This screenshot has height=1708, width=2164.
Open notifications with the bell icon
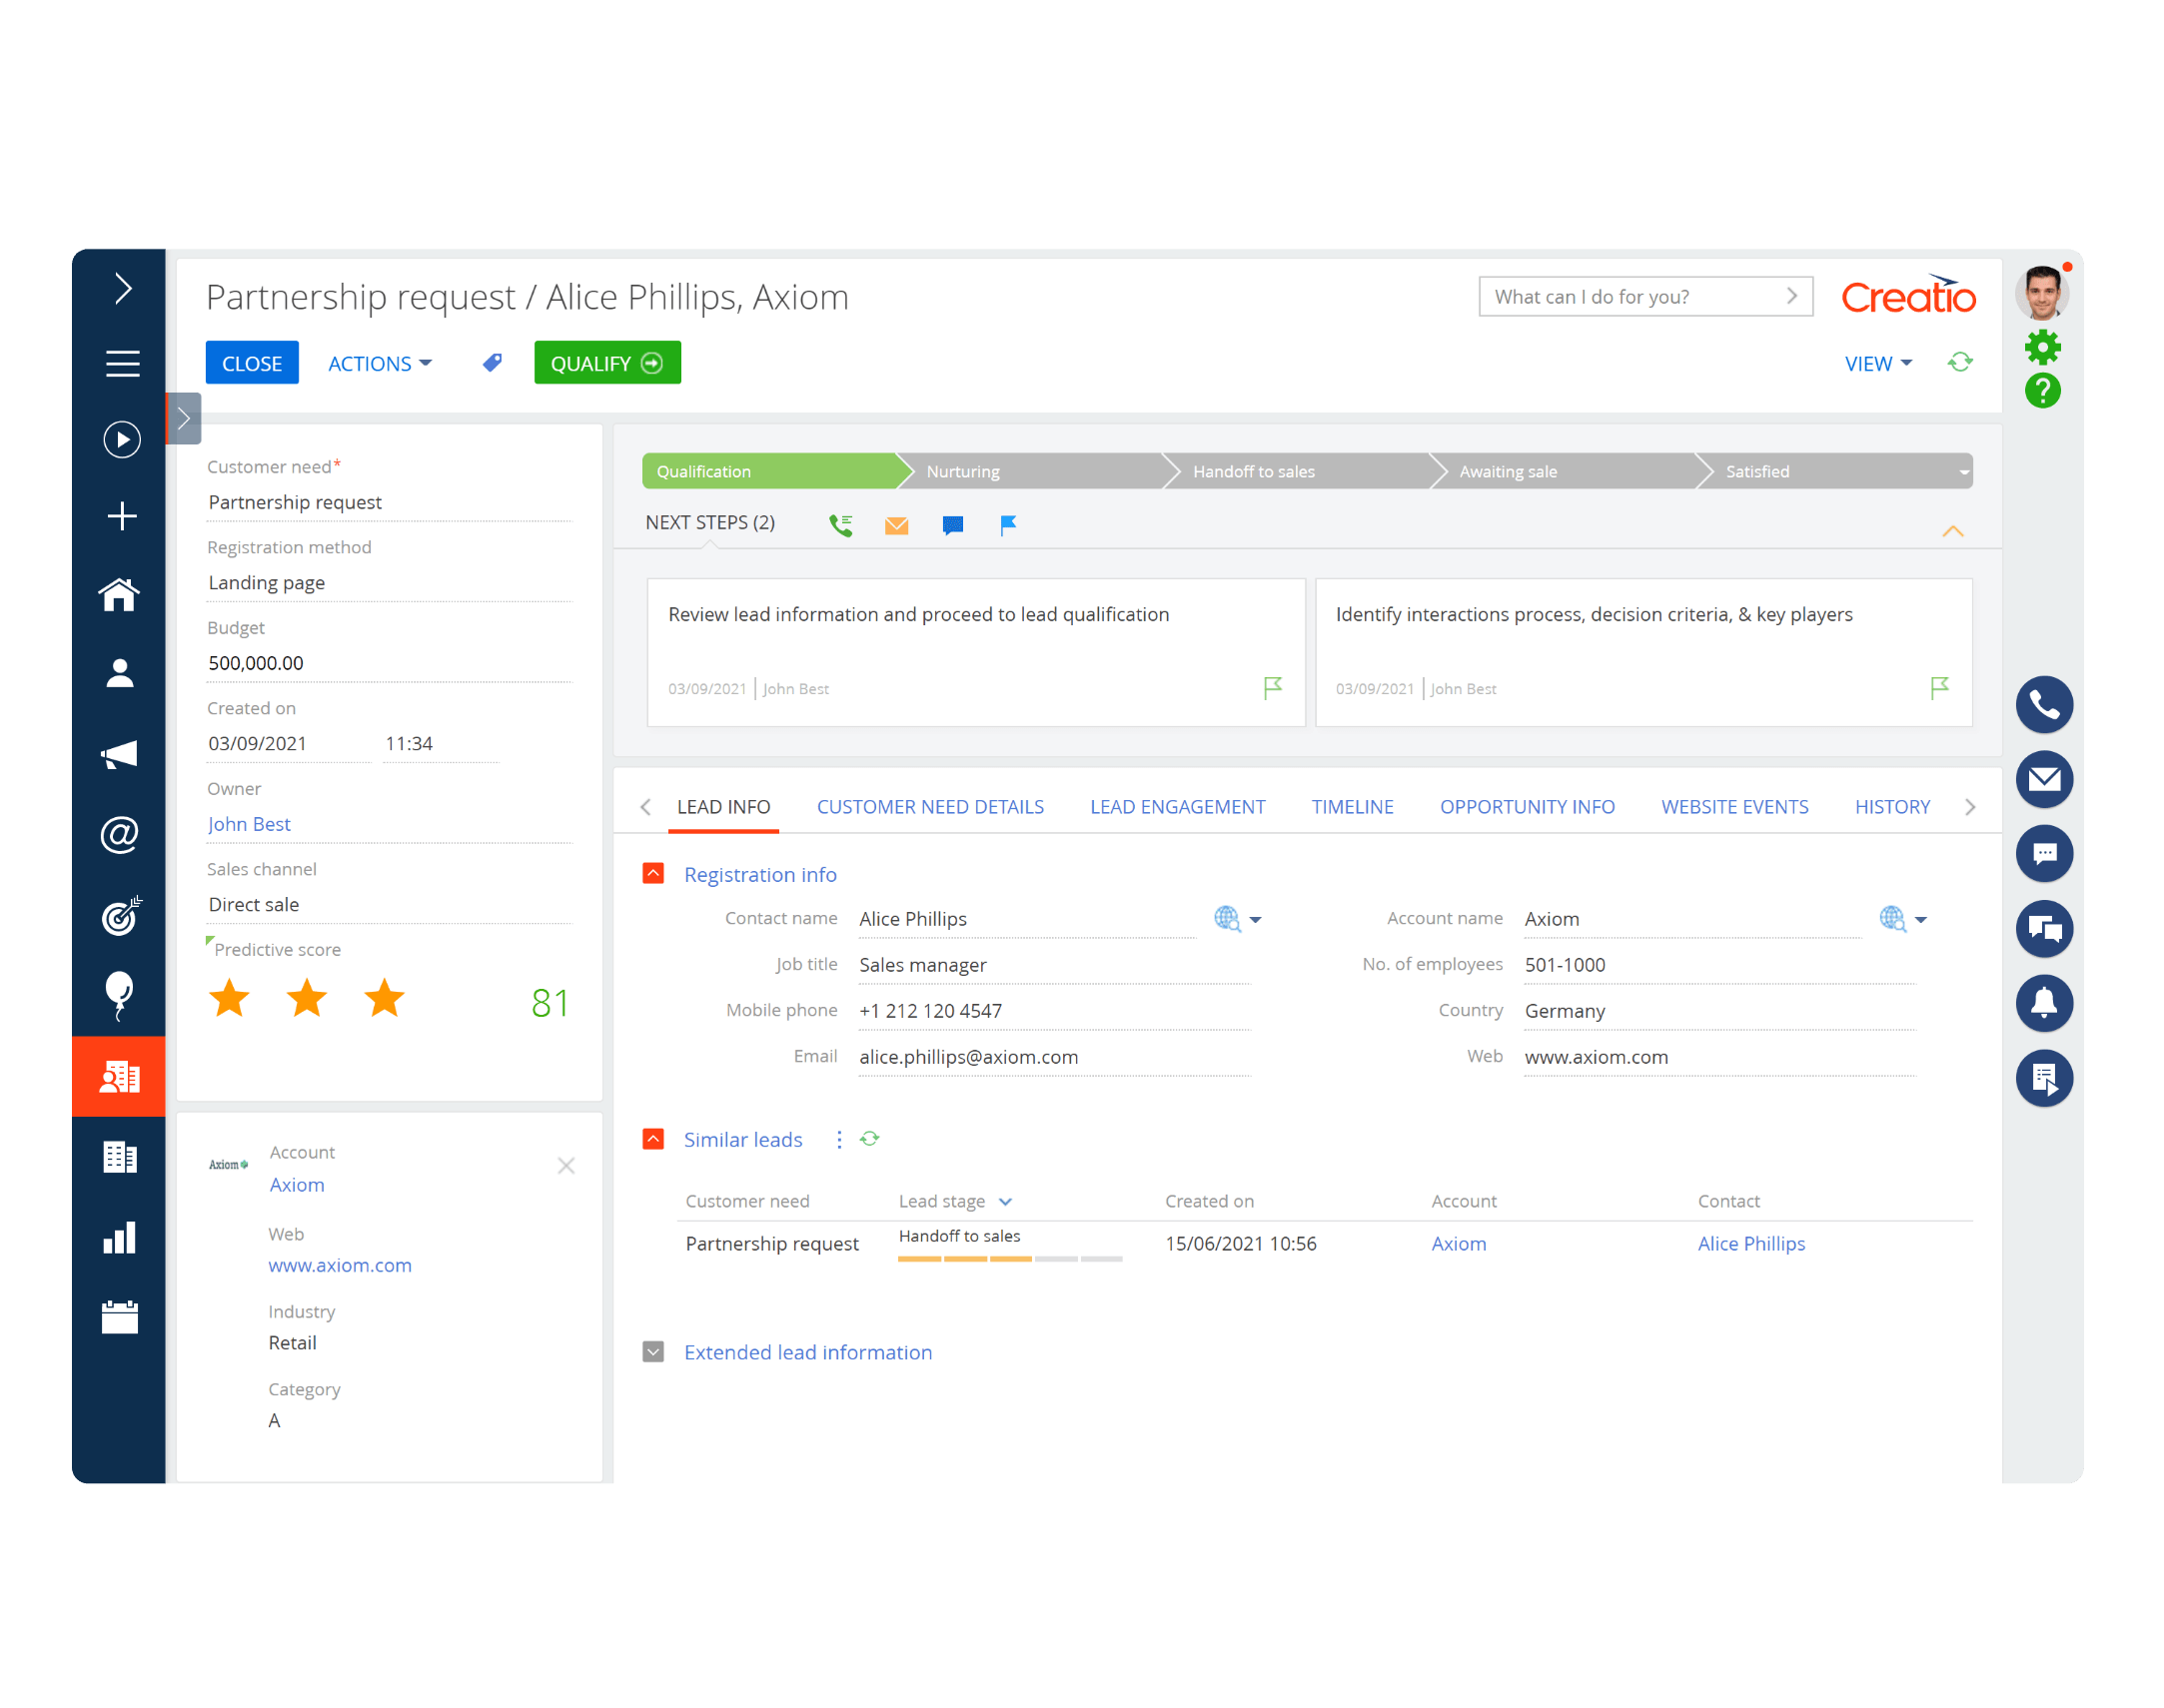coord(2045,1003)
